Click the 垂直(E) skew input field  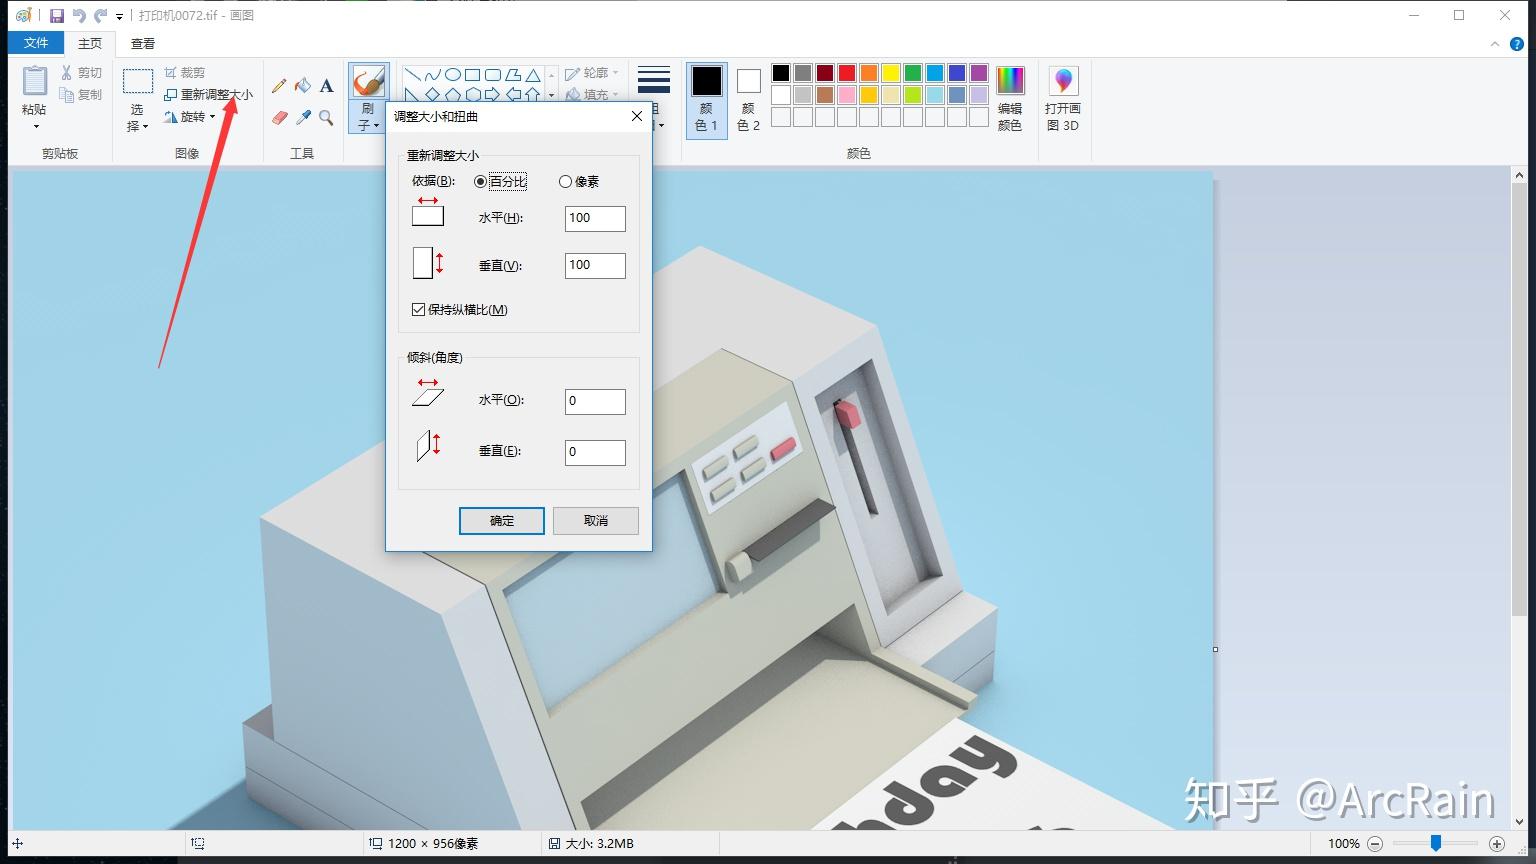pyautogui.click(x=595, y=452)
